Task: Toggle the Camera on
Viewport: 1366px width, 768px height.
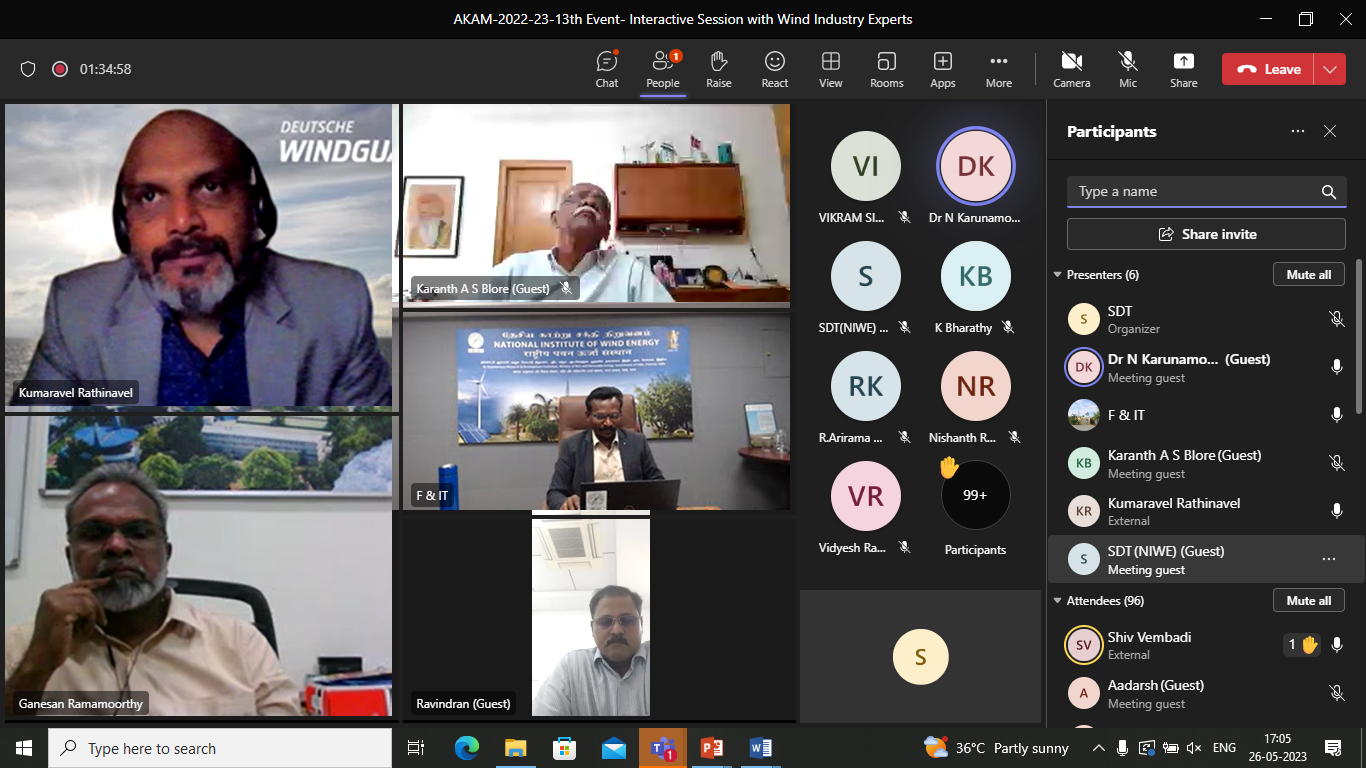Action: tap(1071, 69)
